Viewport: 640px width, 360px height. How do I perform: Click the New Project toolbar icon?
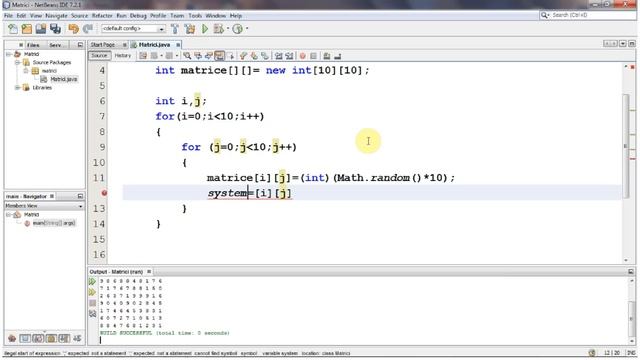pyautogui.click(x=27, y=29)
